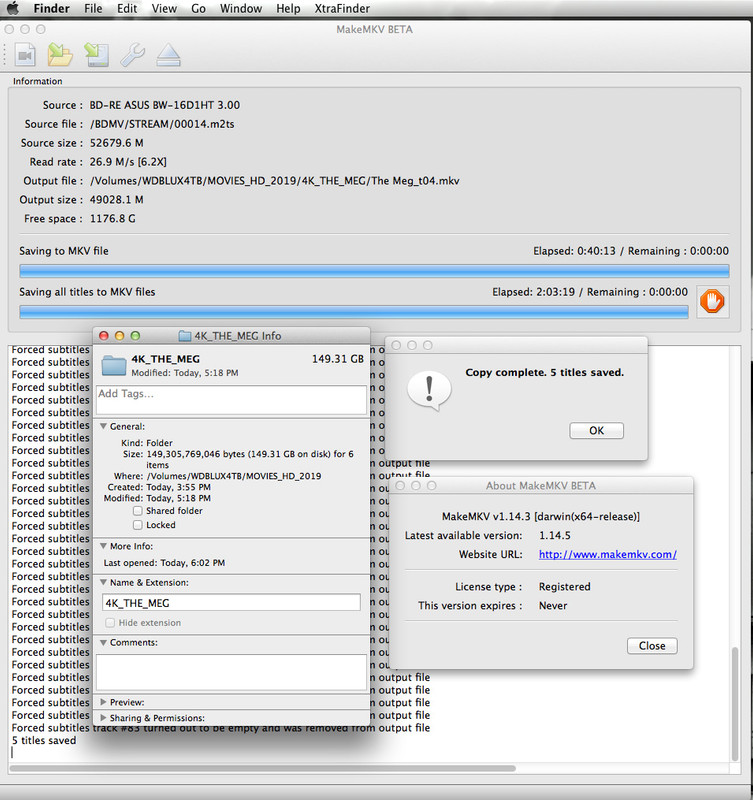Click OK in the Copy complete dialog
Screen dimensions: 753x800
tap(596, 430)
